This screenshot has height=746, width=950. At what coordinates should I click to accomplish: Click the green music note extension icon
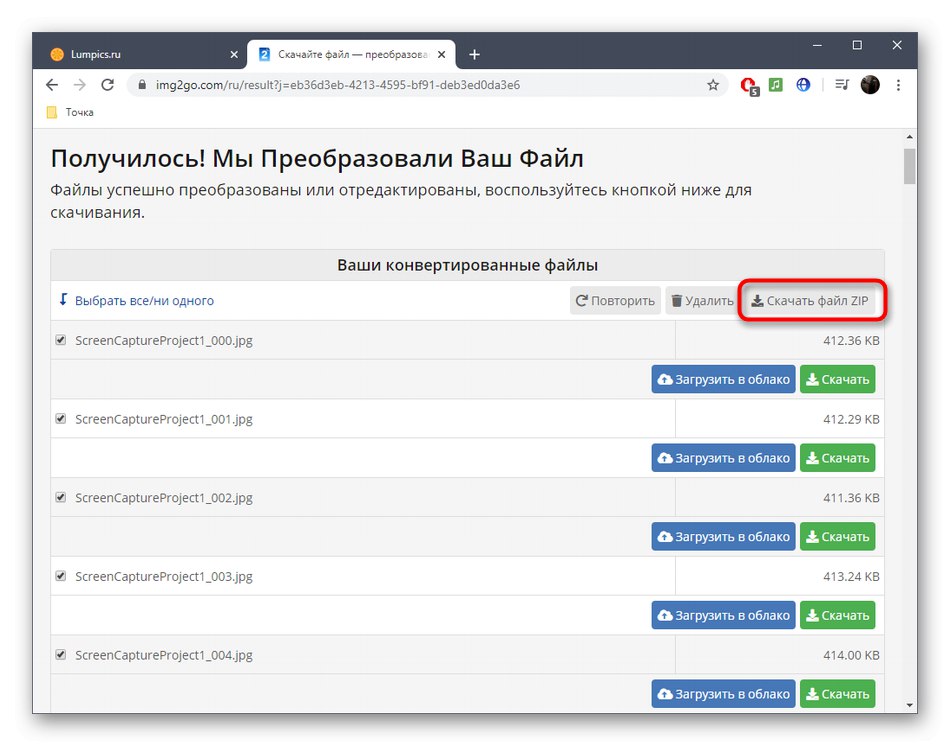[776, 85]
